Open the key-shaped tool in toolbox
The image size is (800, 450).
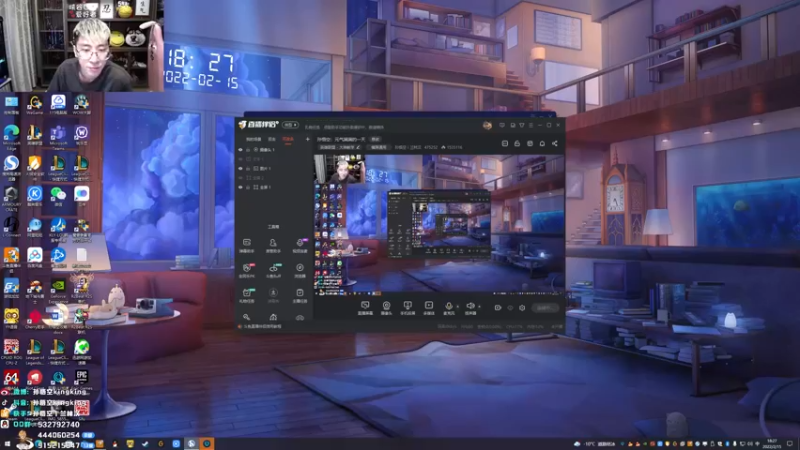tap(246, 317)
